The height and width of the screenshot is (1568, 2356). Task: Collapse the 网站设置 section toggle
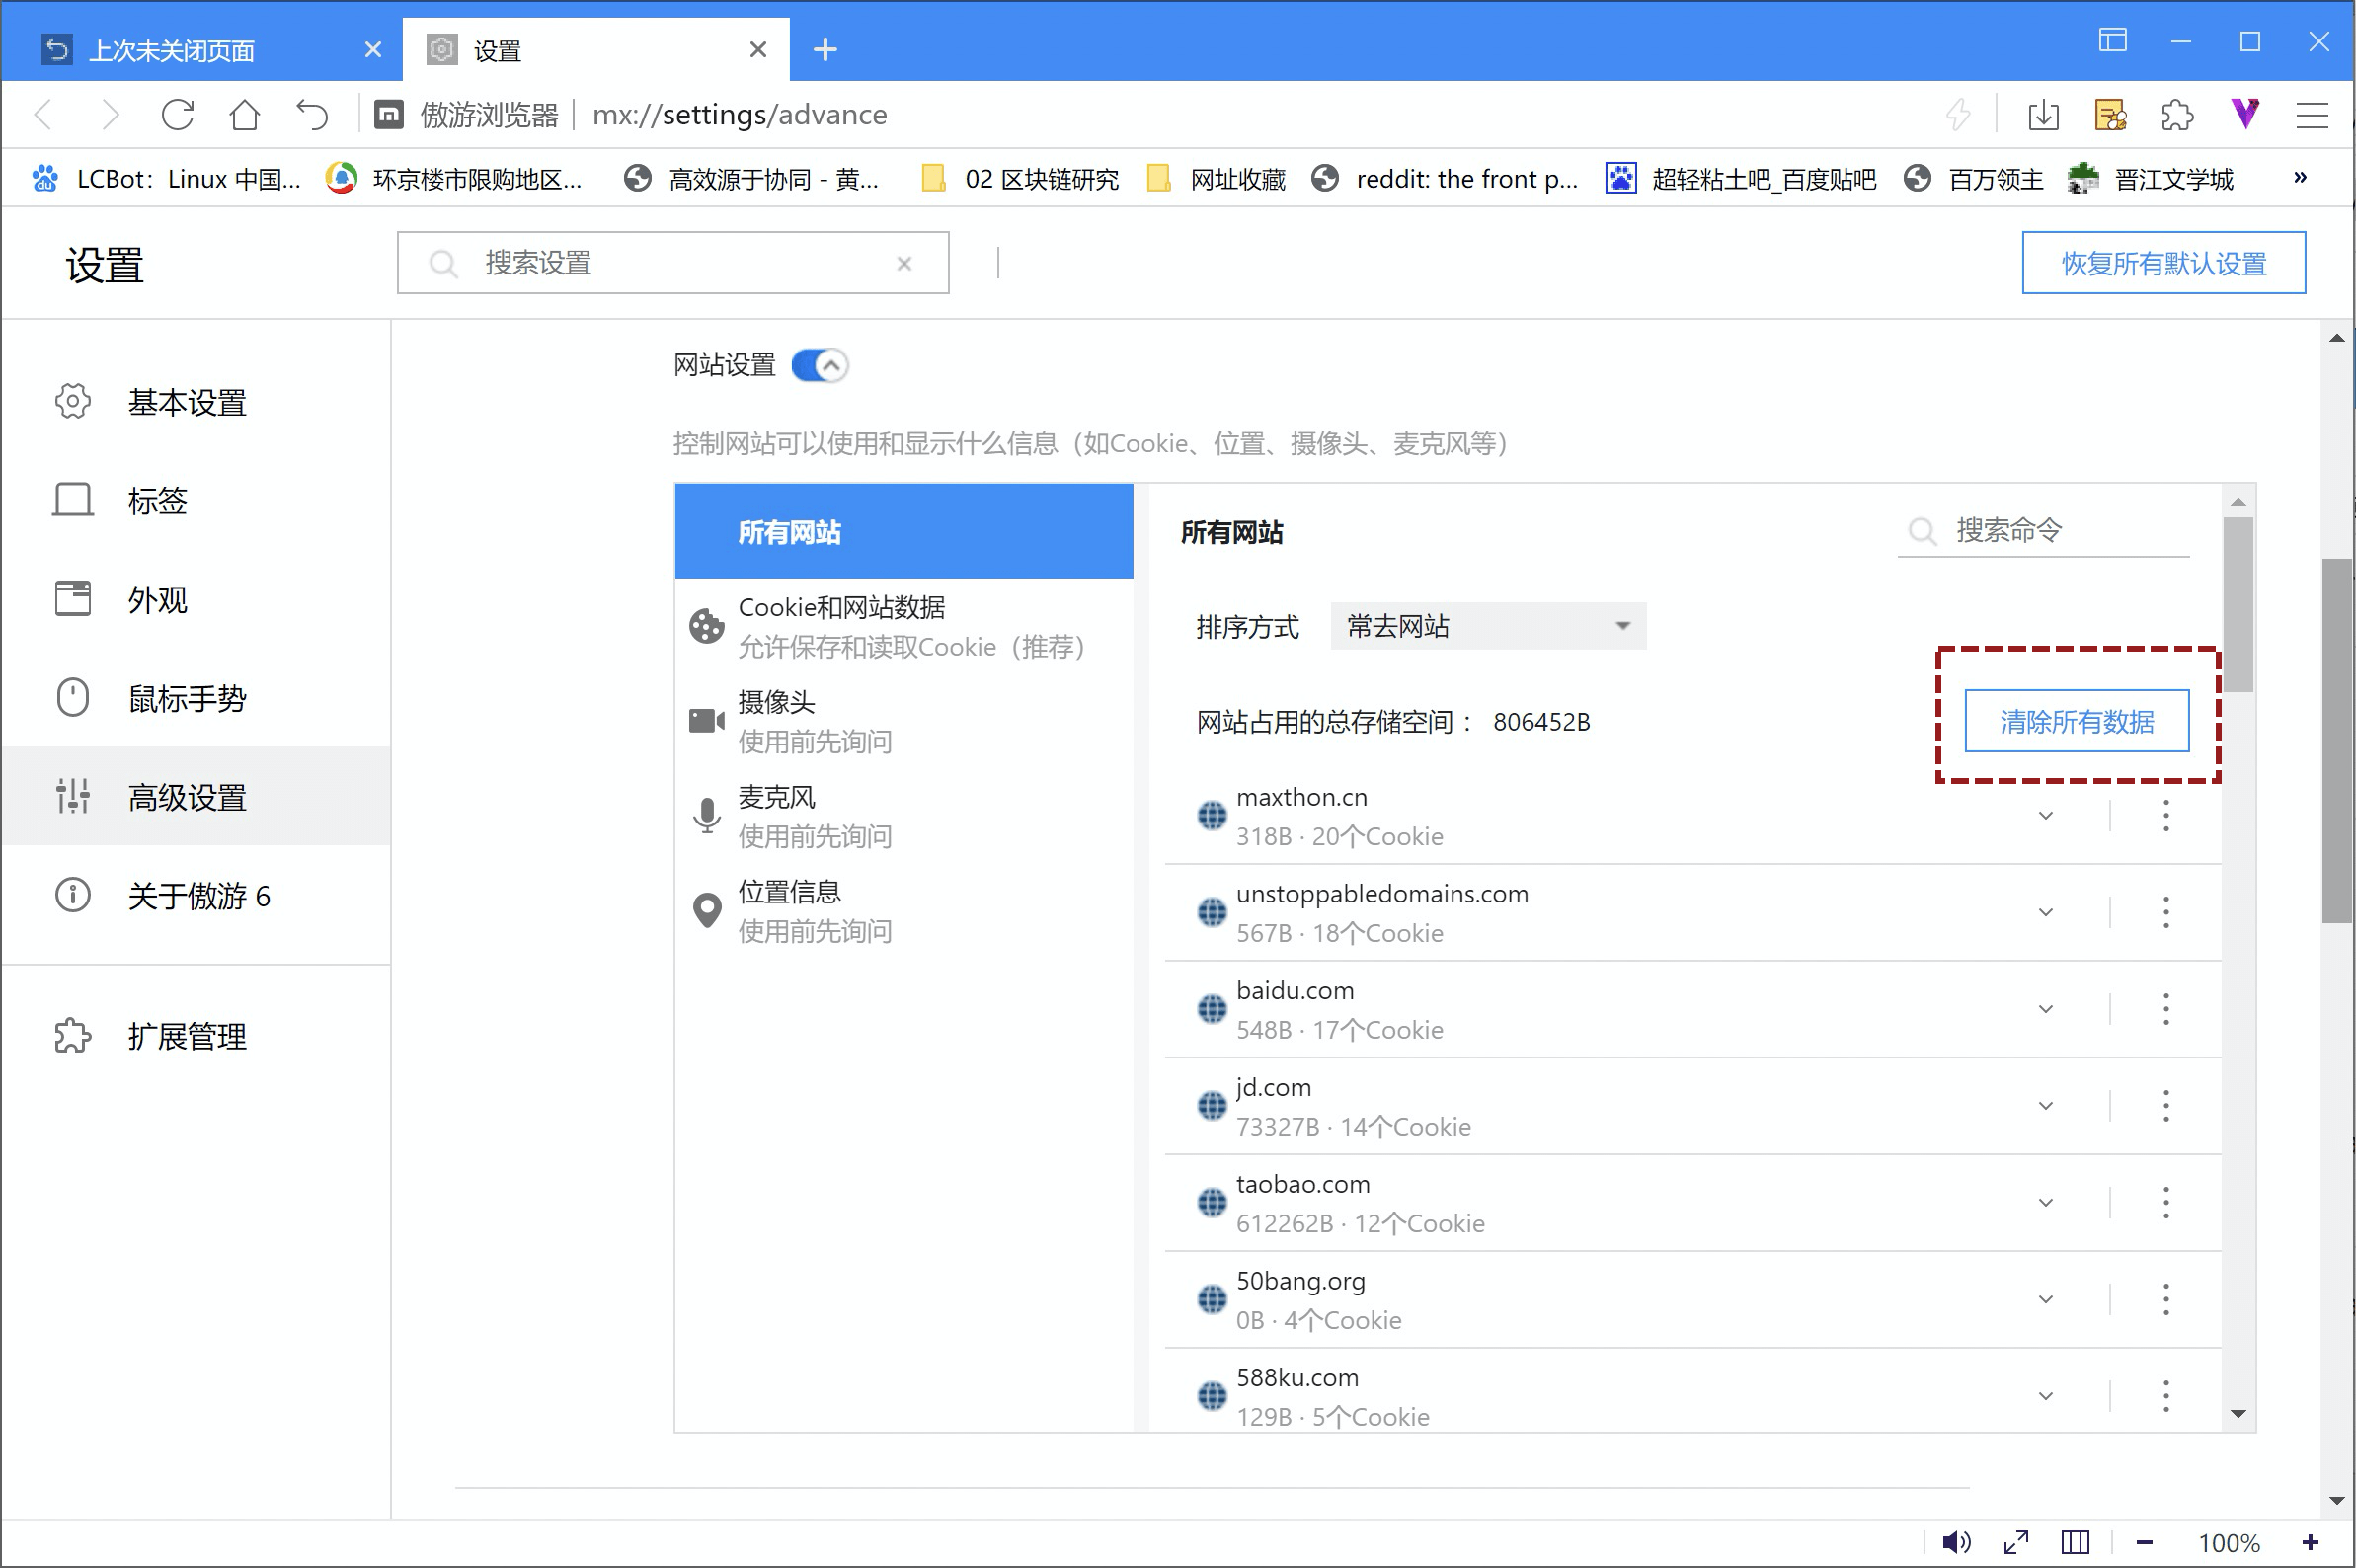pos(820,365)
